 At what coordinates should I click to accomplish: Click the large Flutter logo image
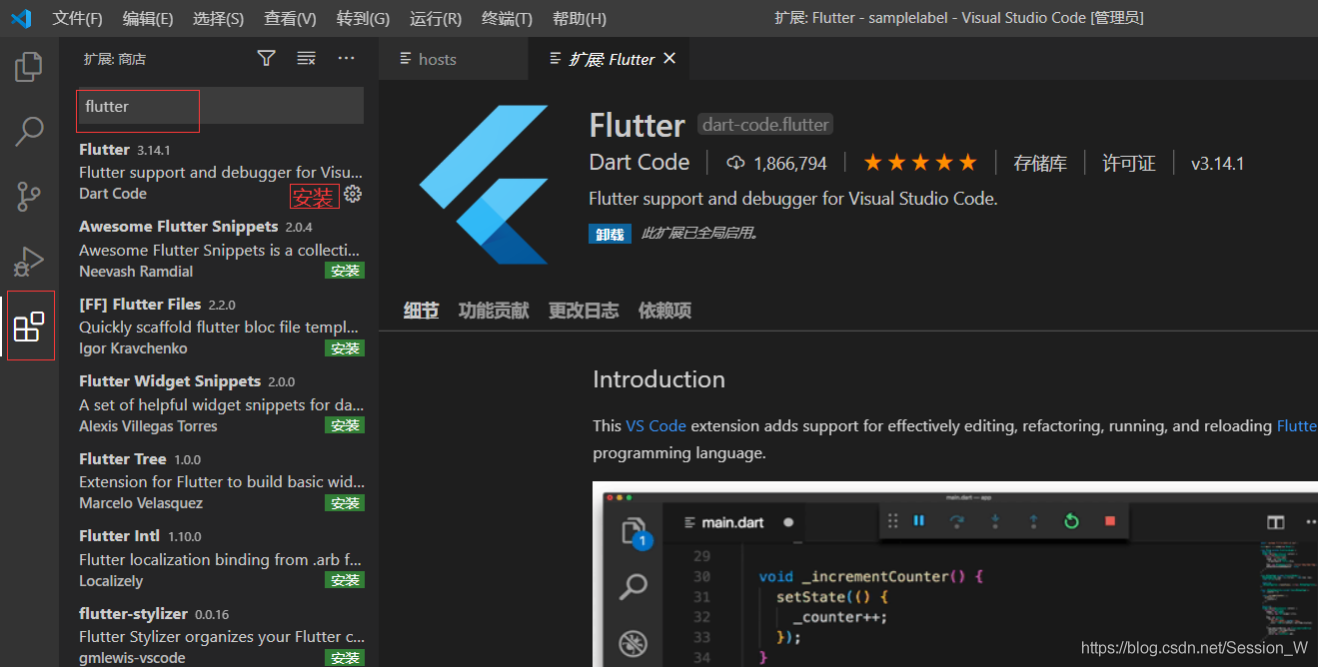(x=485, y=184)
